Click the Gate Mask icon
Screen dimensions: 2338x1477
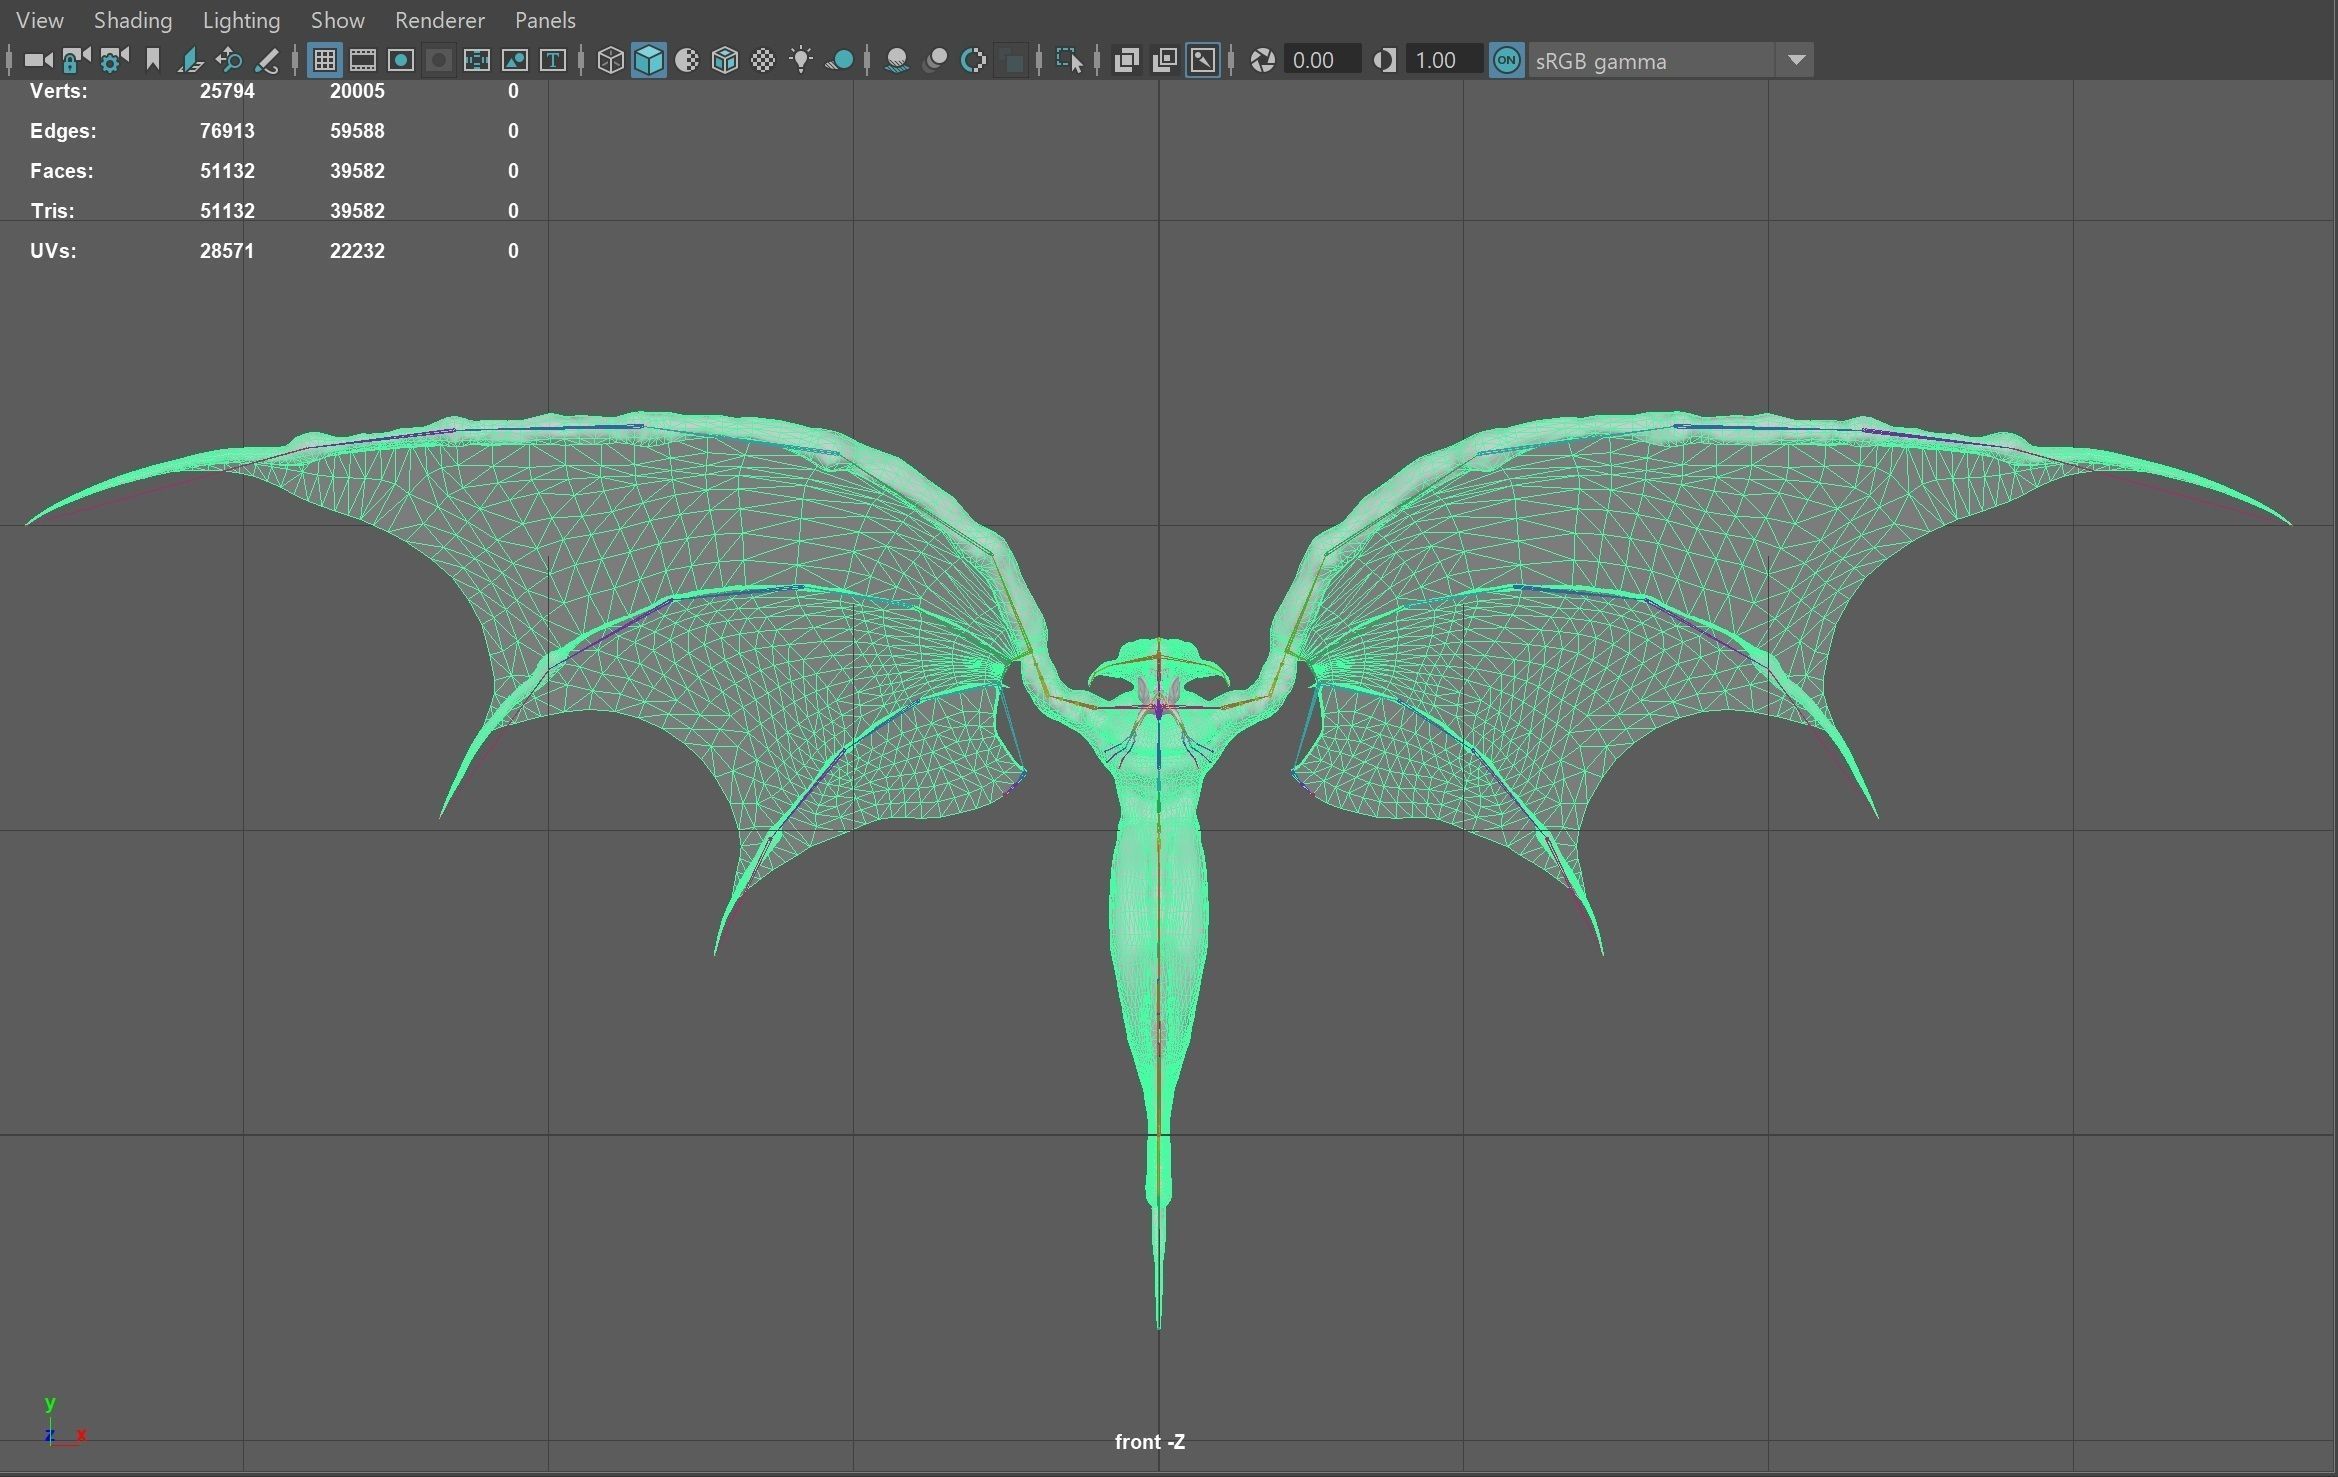(x=439, y=61)
